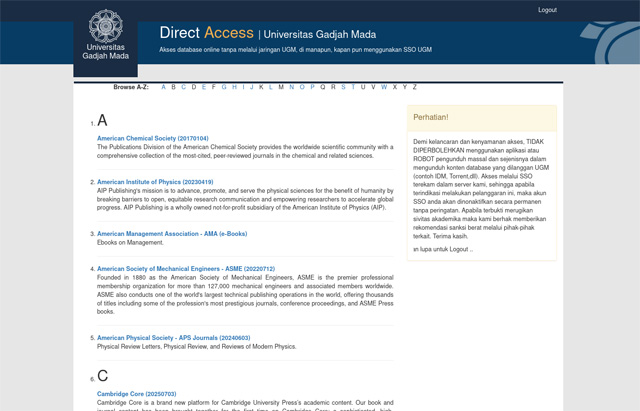
Task: Select letter R in Browse A-Z
Action: coord(333,87)
